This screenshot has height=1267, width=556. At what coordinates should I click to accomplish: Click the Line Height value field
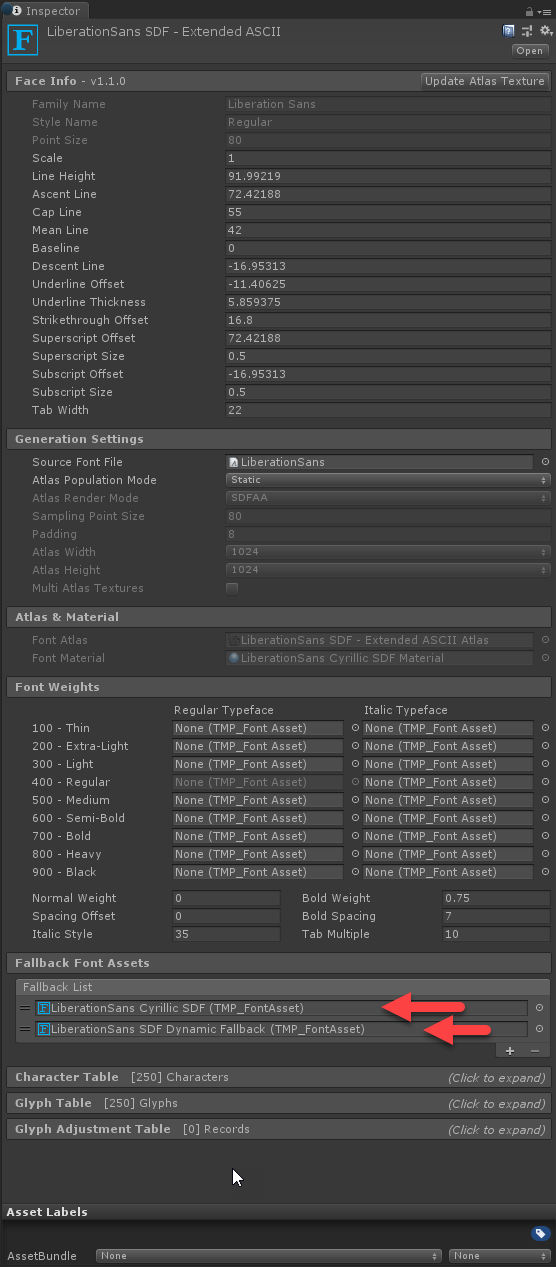coord(389,176)
